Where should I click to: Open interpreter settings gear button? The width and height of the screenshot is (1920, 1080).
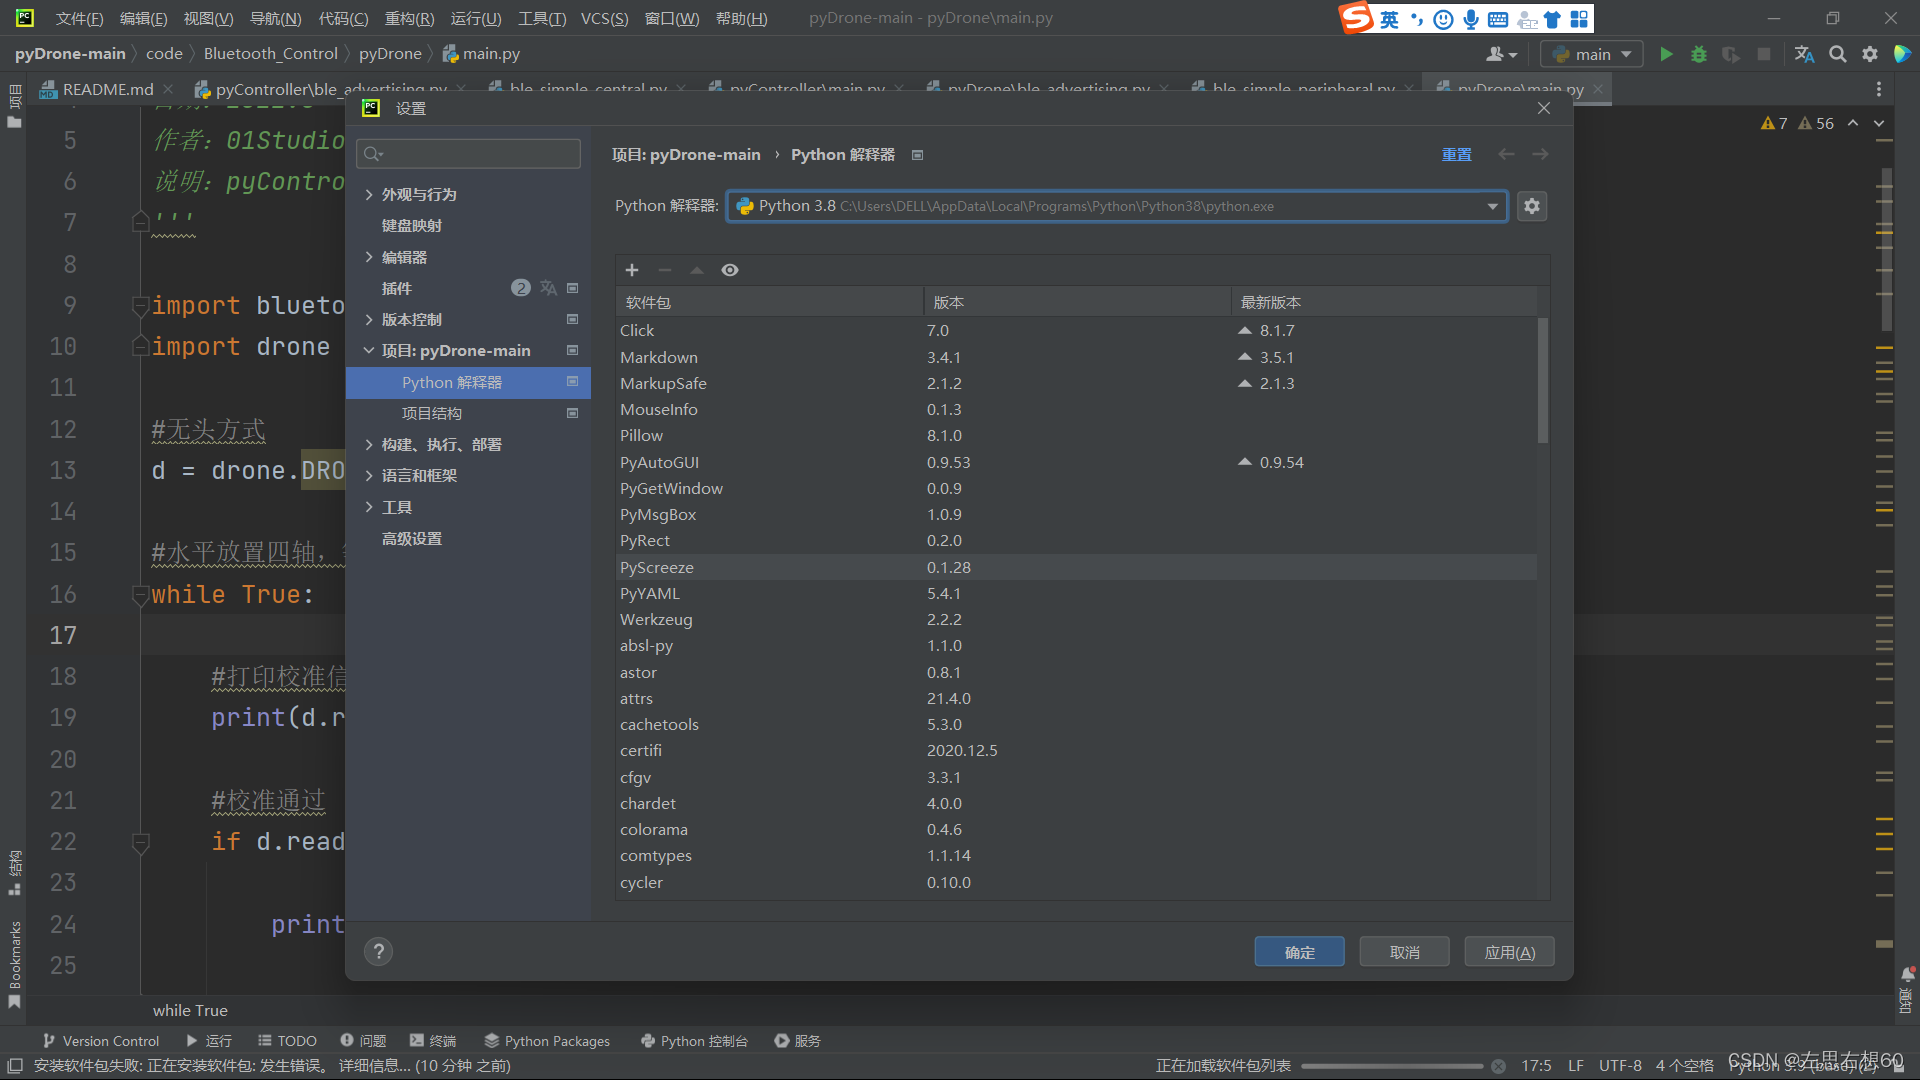pos(1532,206)
